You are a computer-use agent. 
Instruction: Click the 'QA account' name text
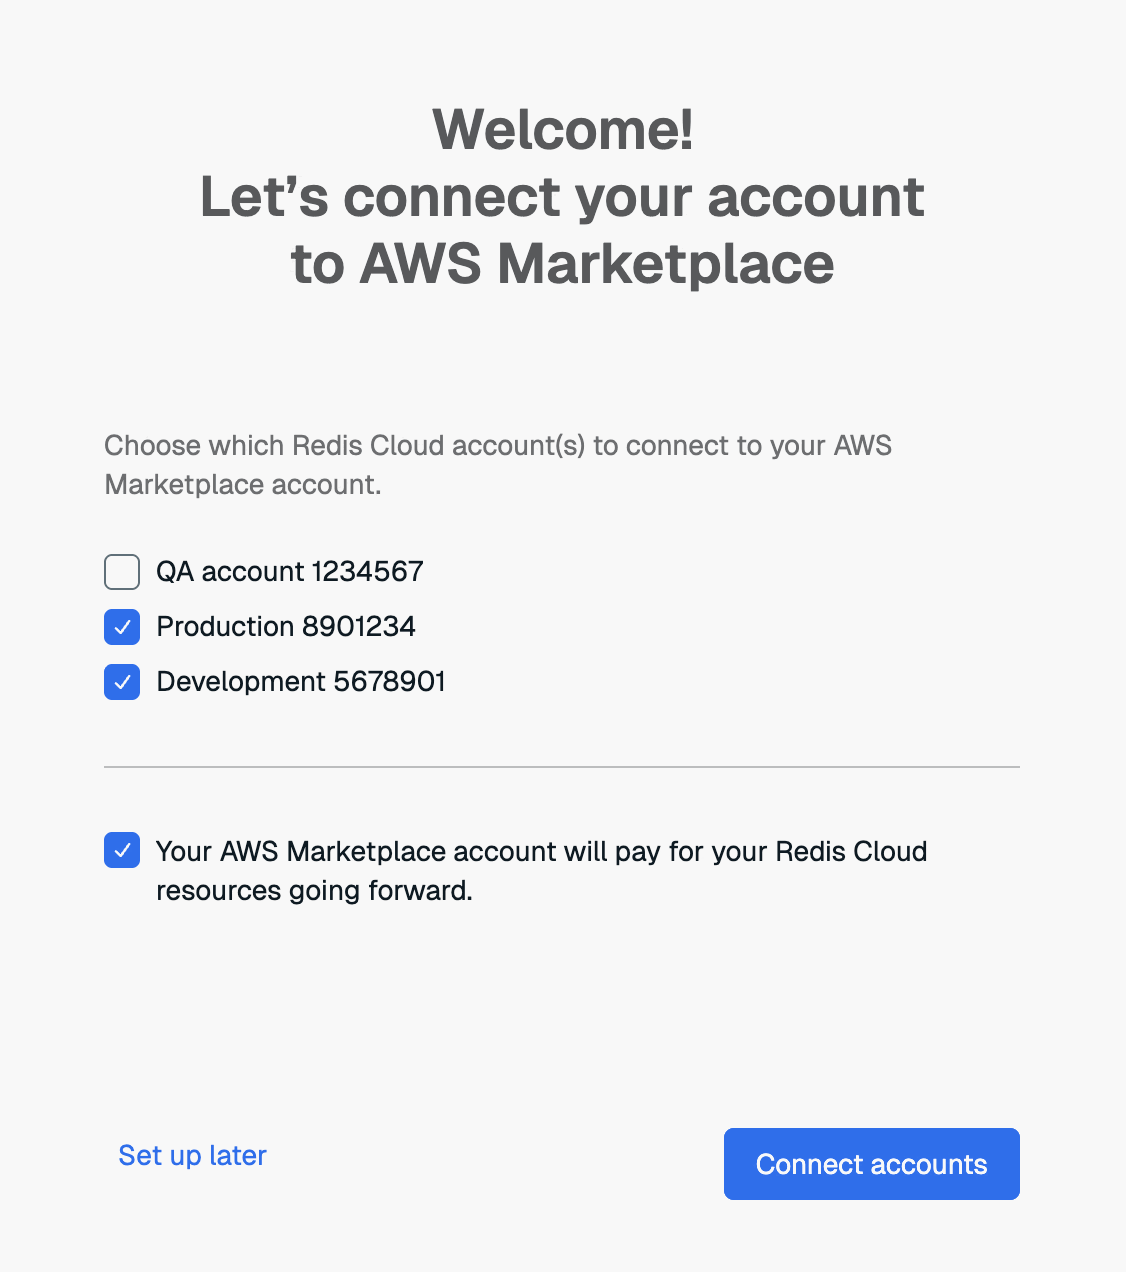230,572
